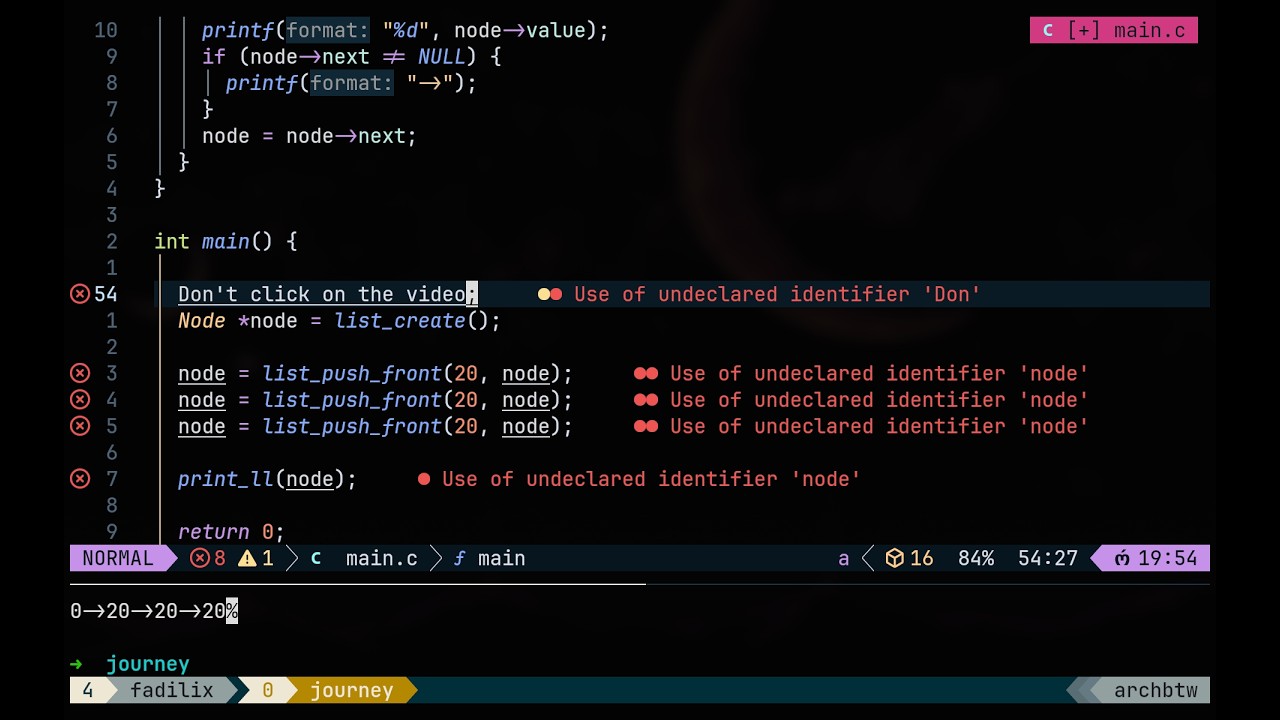
Task: Click list_push_front on line 3
Action: (x=352, y=373)
